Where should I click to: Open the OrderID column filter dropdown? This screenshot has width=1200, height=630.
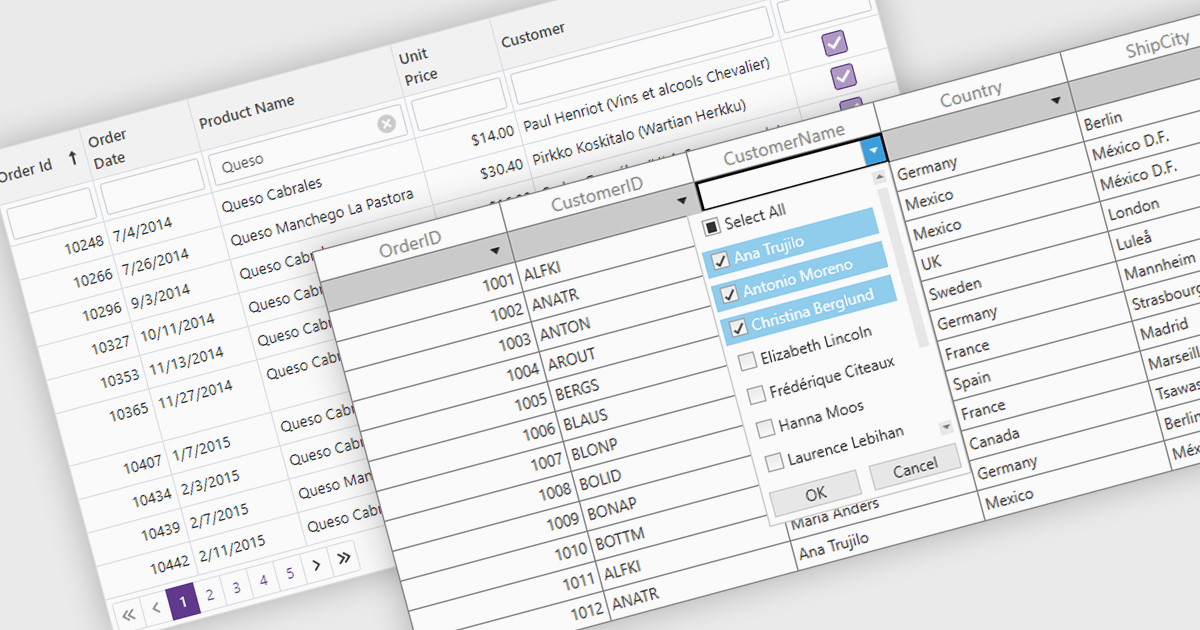pyautogui.click(x=495, y=250)
